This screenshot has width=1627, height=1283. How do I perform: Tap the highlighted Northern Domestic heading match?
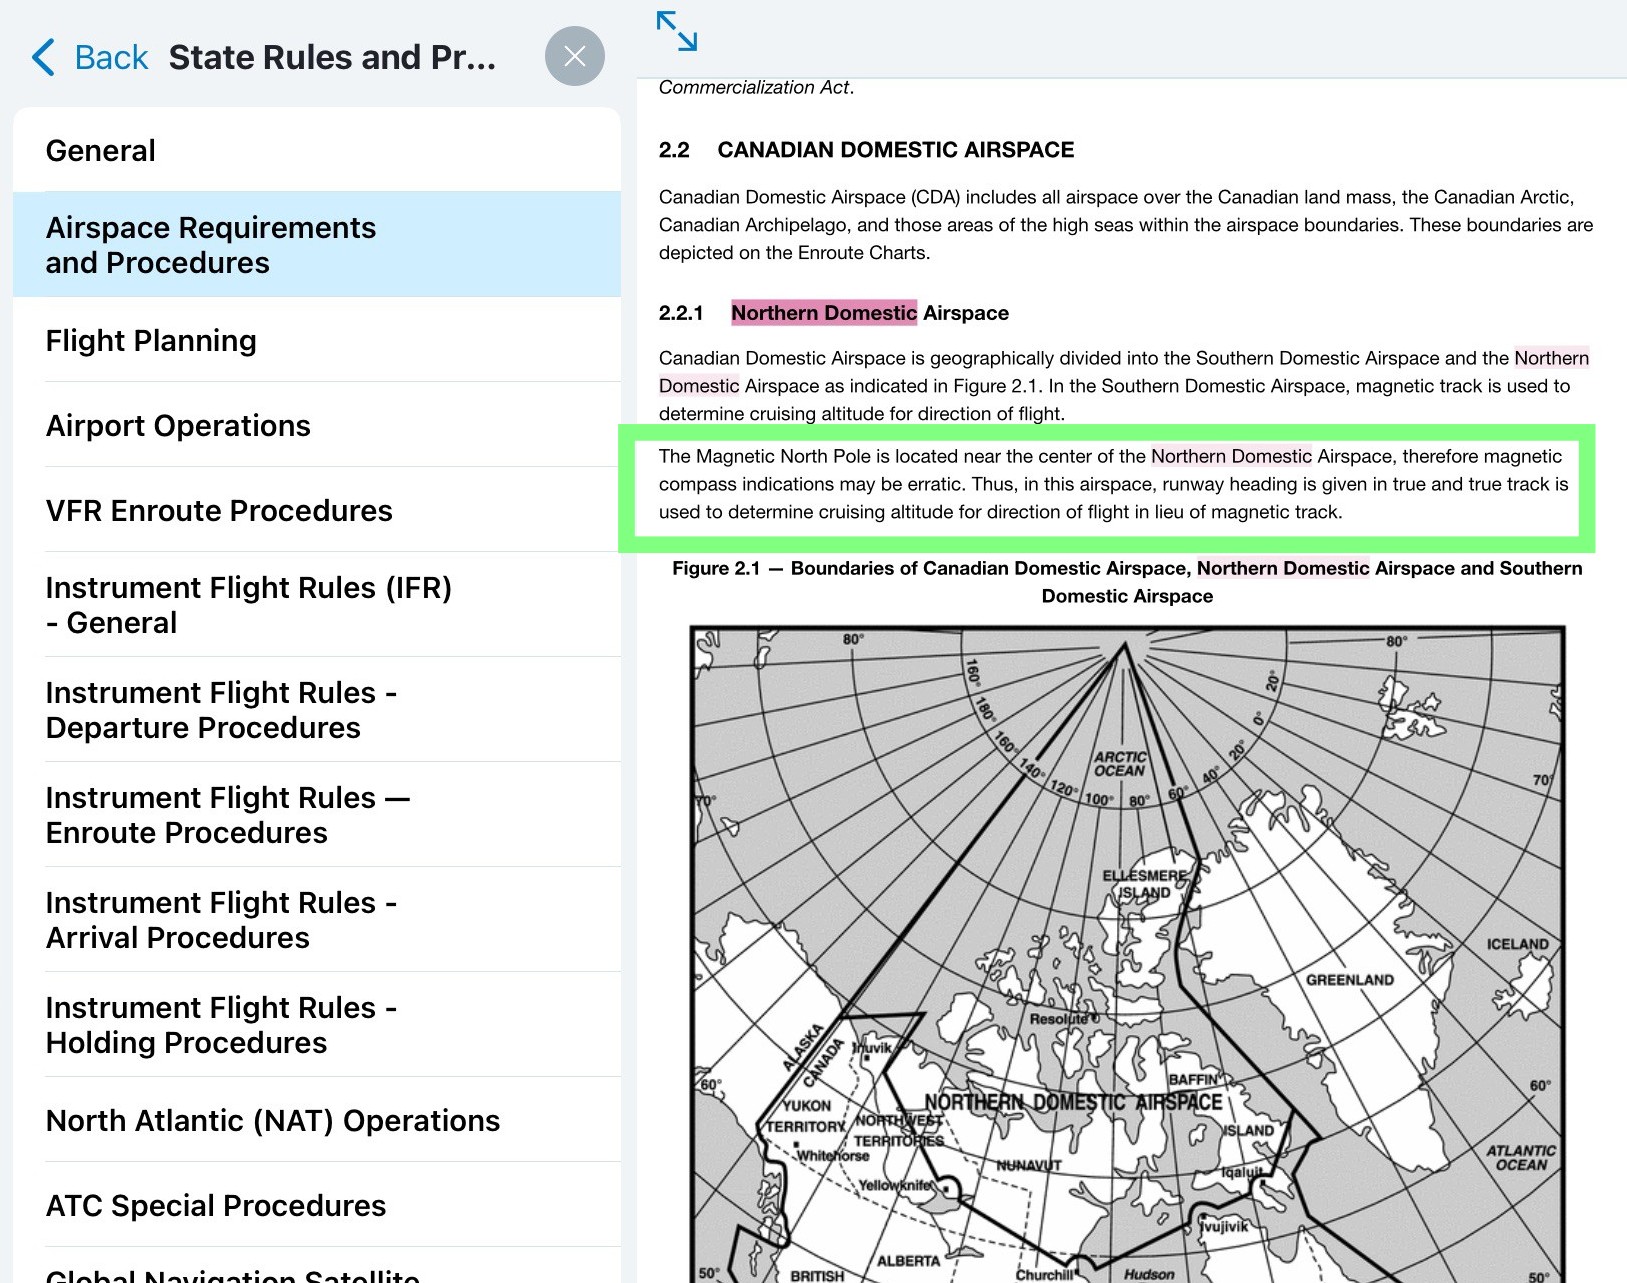click(823, 313)
